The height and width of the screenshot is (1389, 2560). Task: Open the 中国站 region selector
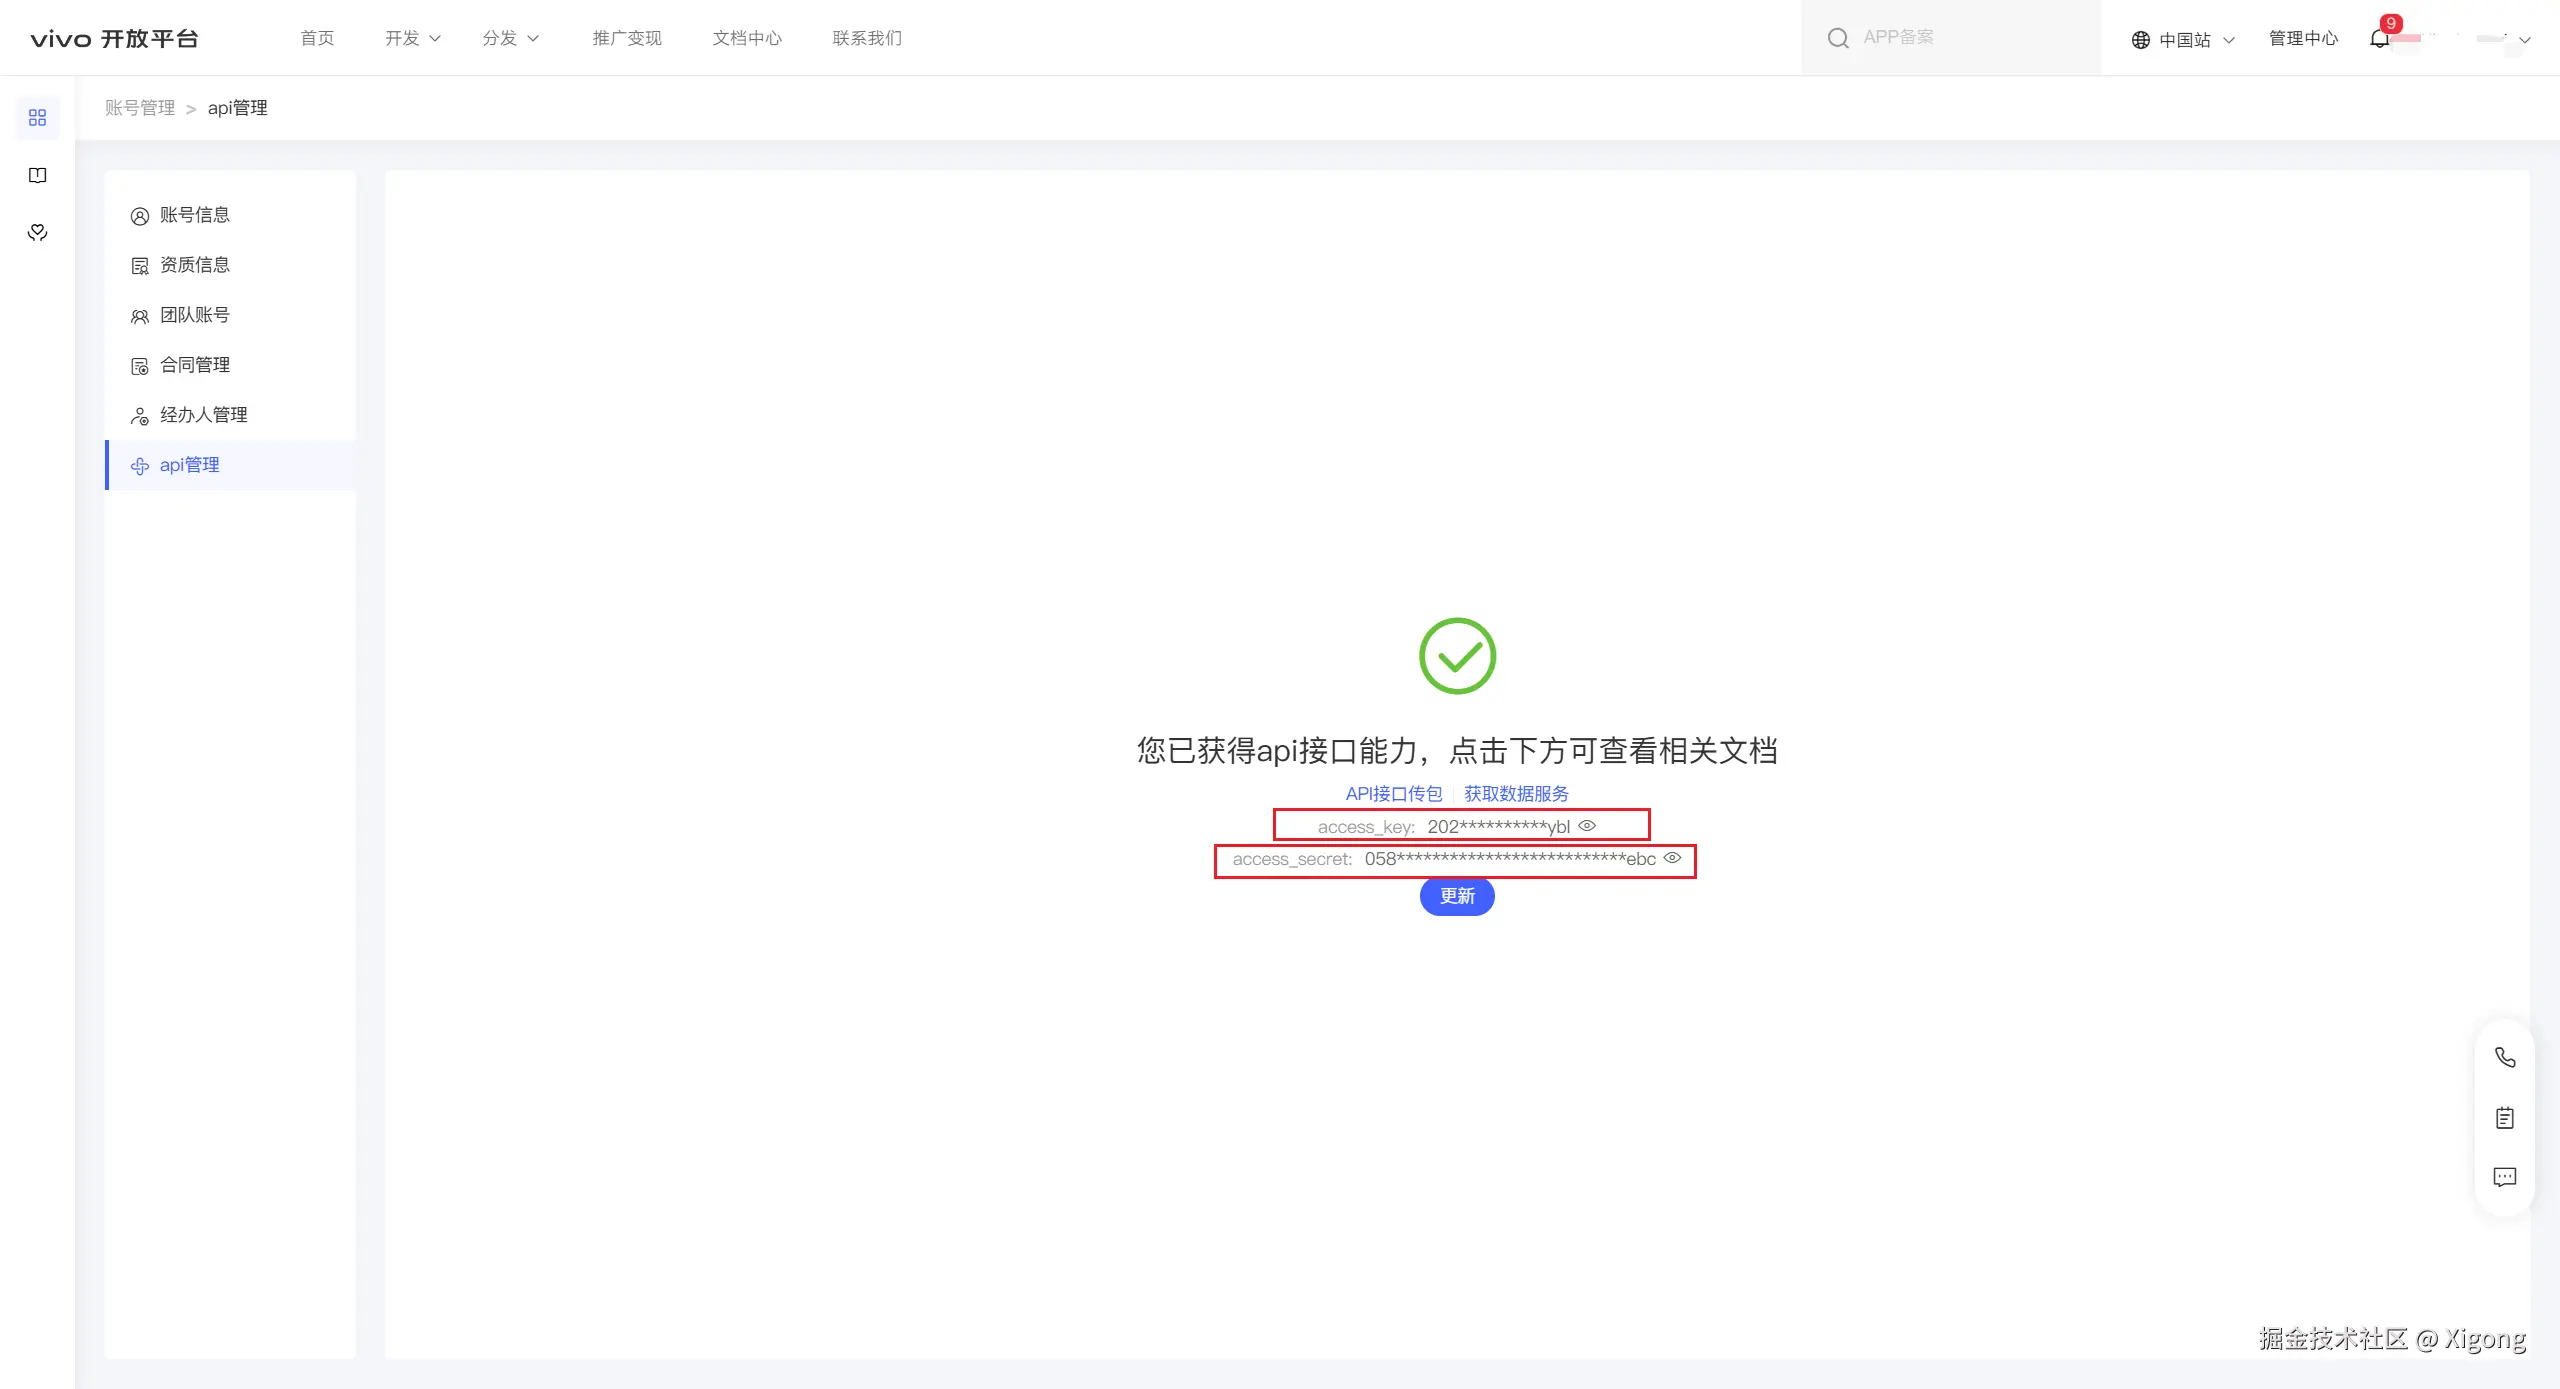point(2183,39)
